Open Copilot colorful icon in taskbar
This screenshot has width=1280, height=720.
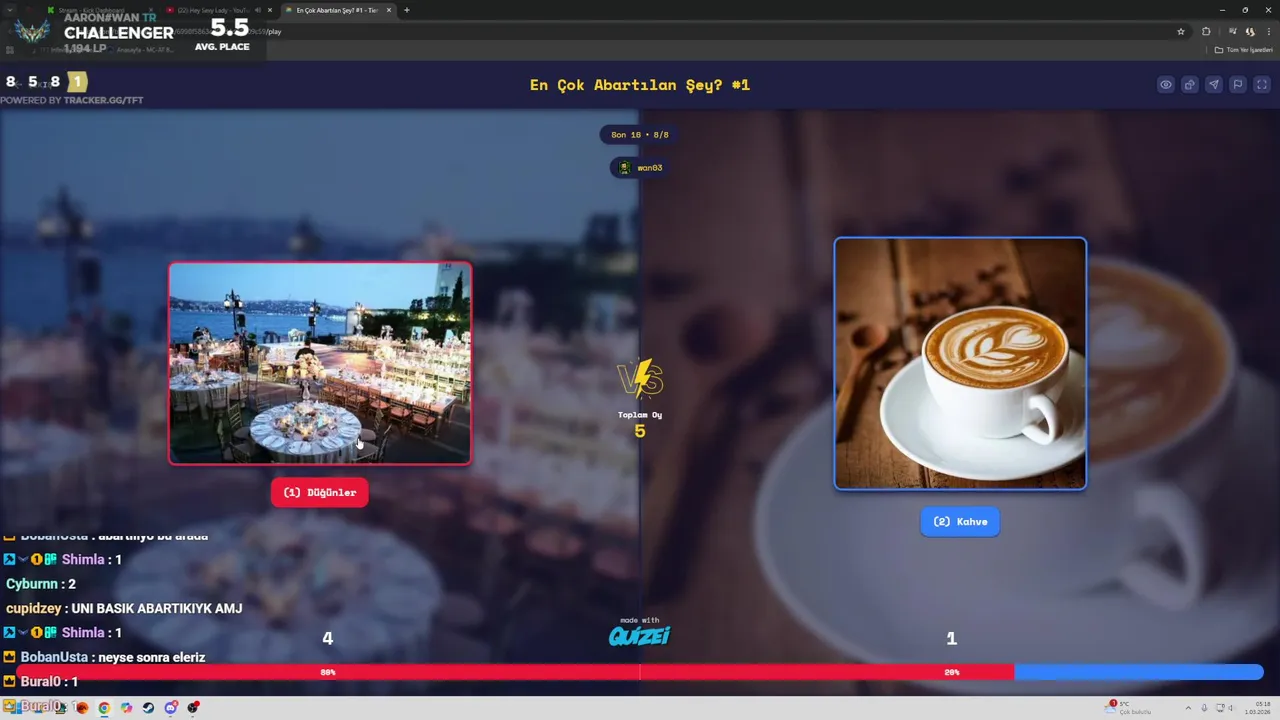click(126, 708)
